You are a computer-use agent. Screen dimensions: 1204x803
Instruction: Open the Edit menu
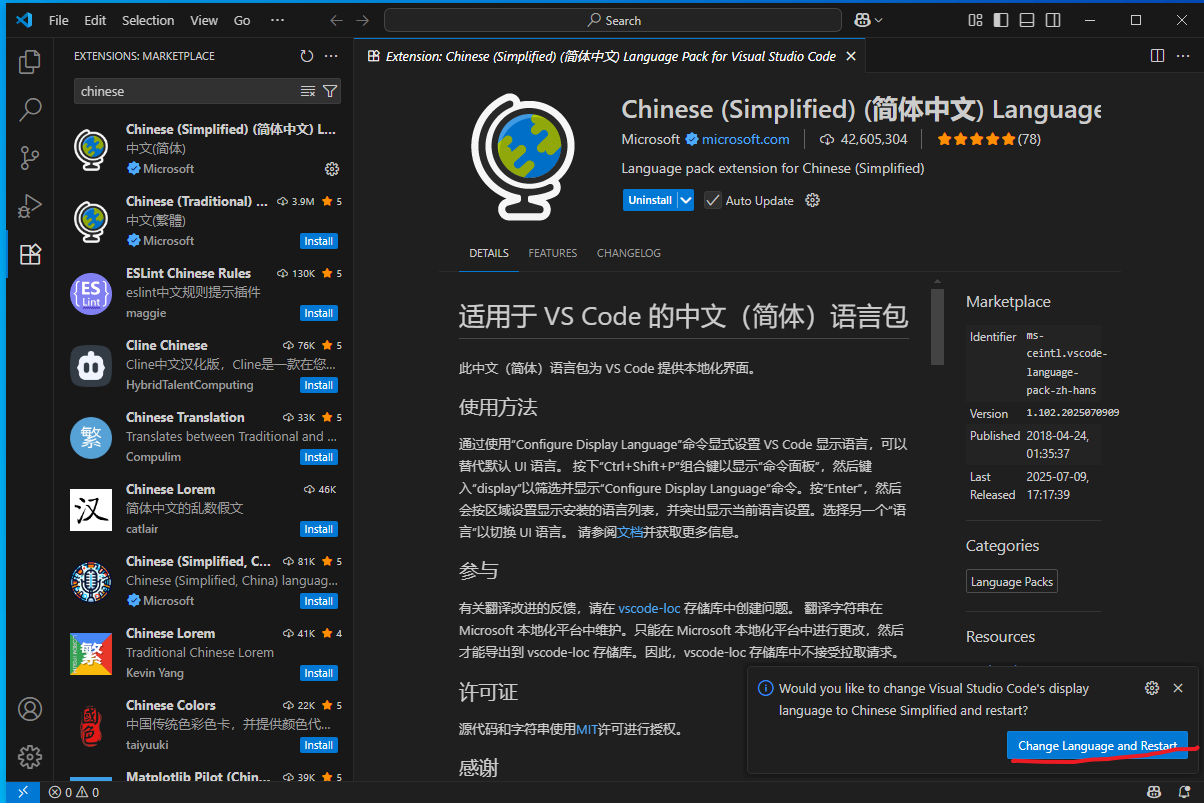click(x=95, y=20)
